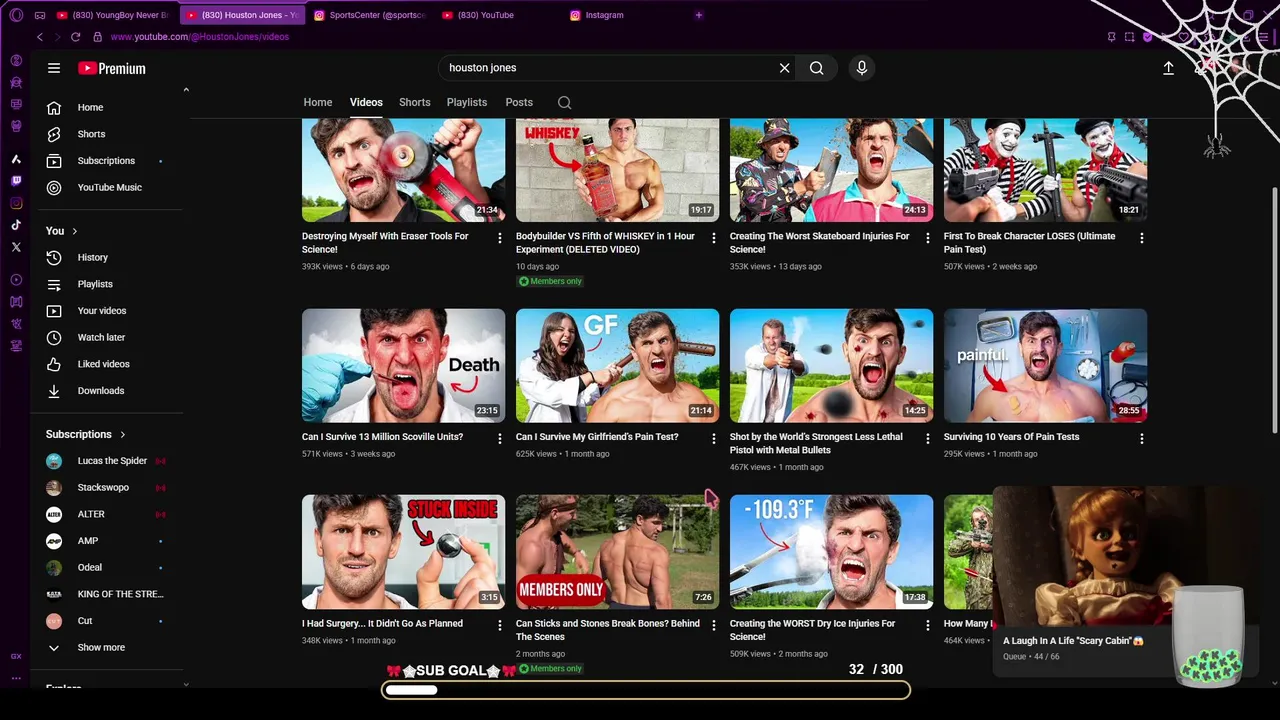
Task: Open X in the browser sidebar
Action: [16, 247]
